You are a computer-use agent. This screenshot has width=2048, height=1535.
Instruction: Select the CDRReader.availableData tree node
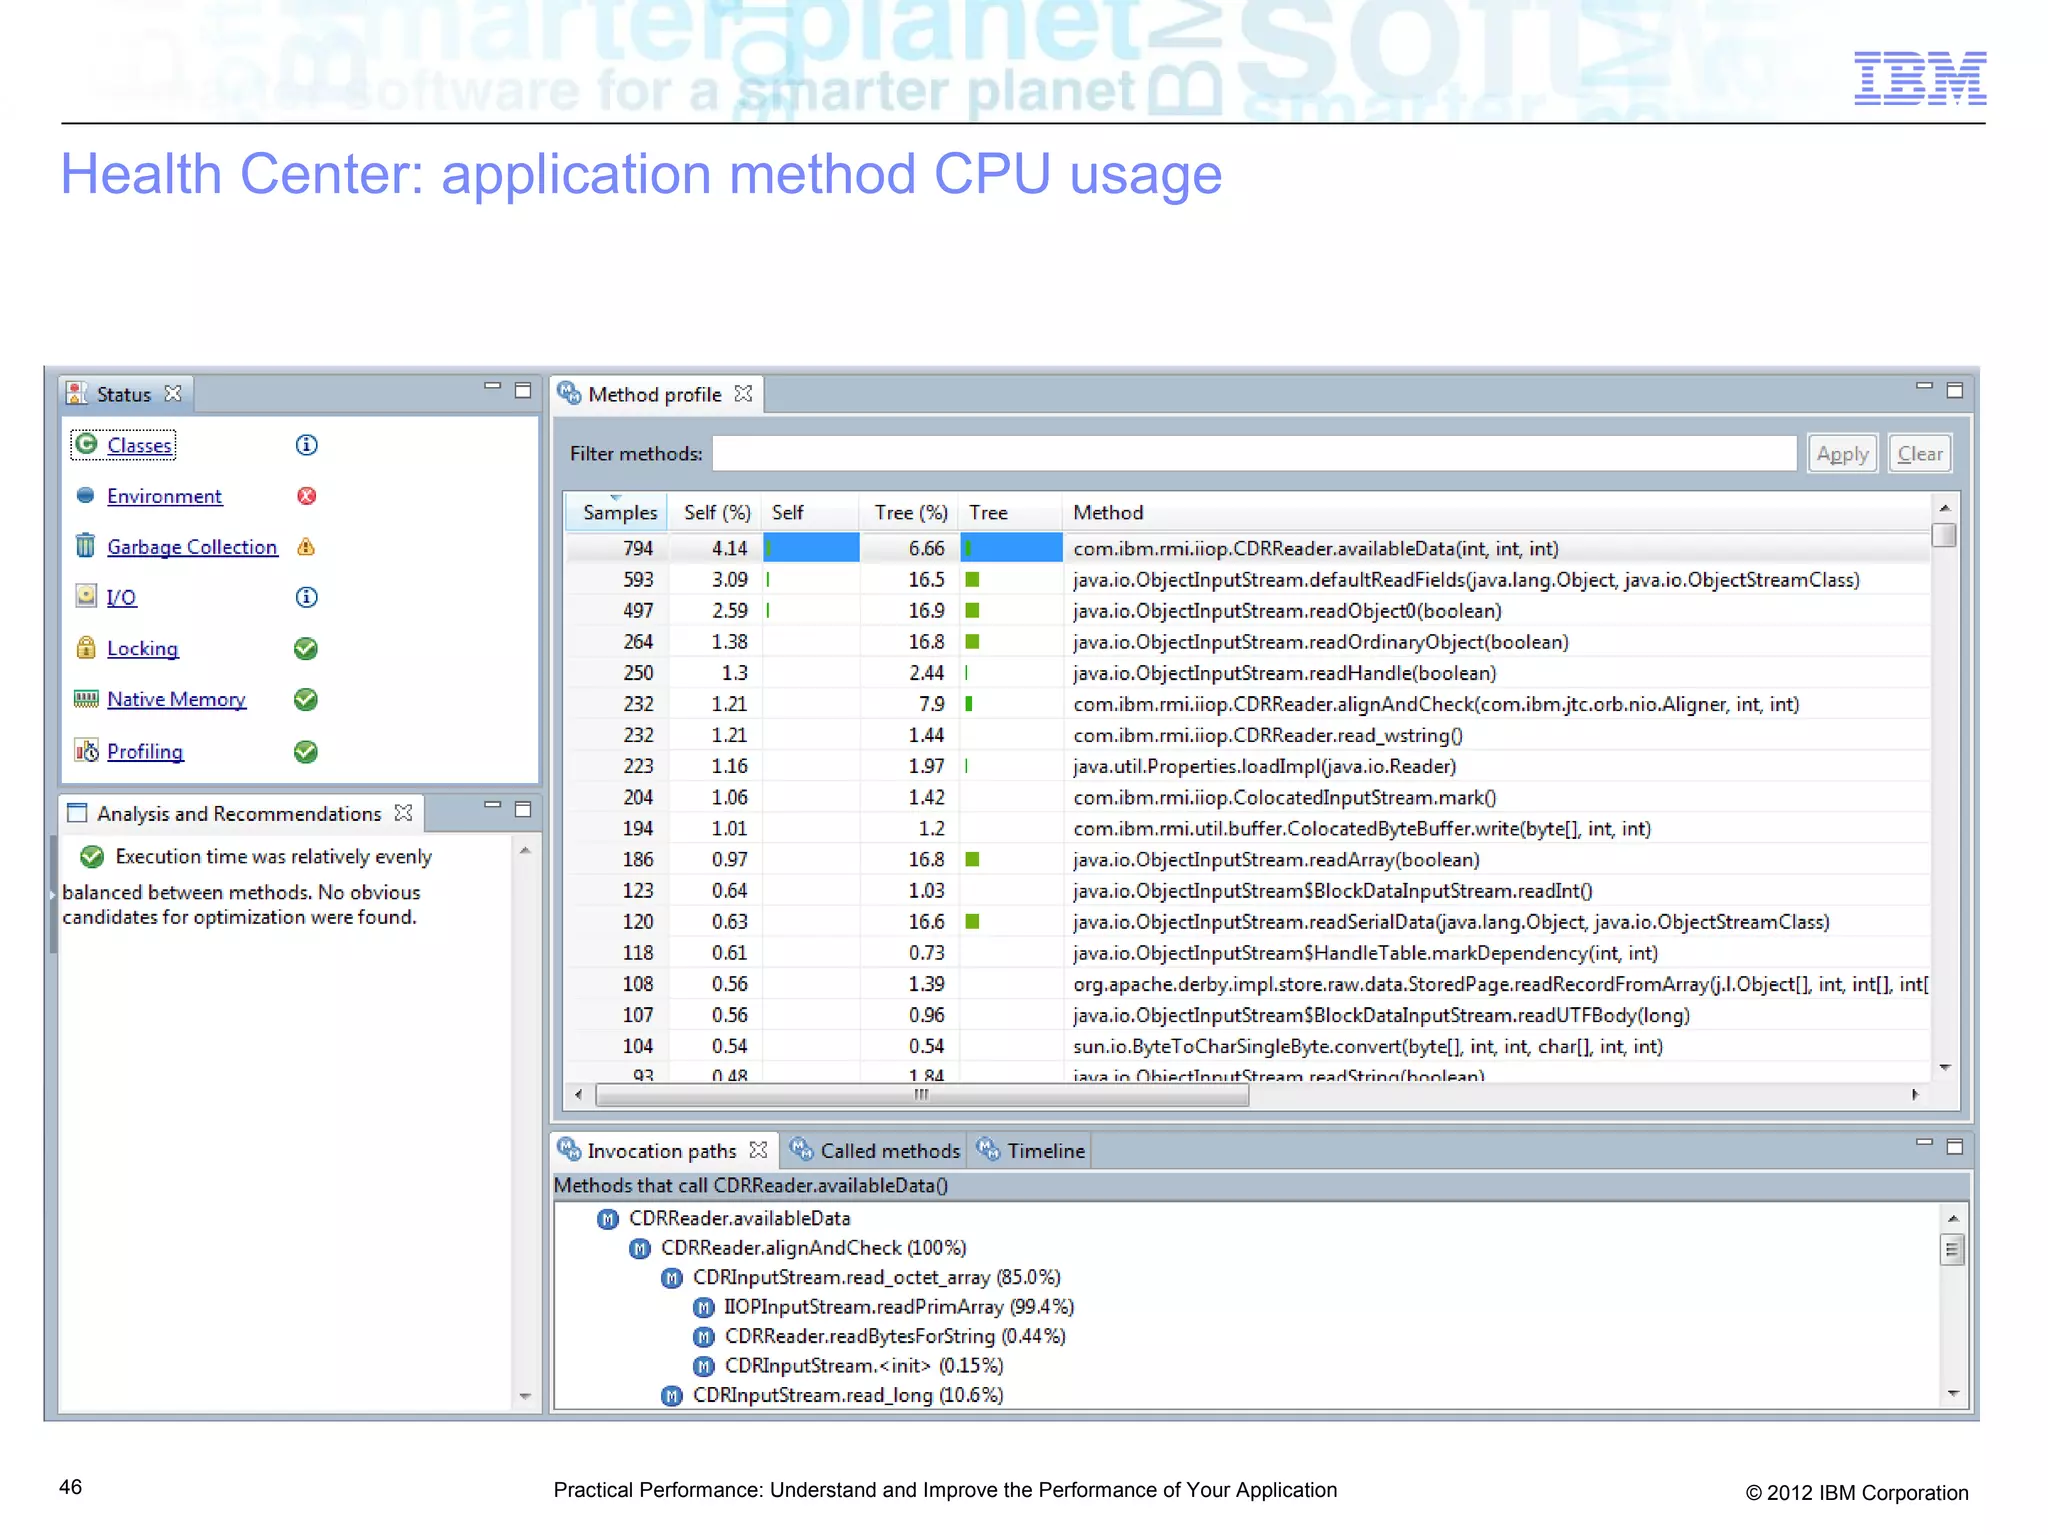tap(739, 1218)
